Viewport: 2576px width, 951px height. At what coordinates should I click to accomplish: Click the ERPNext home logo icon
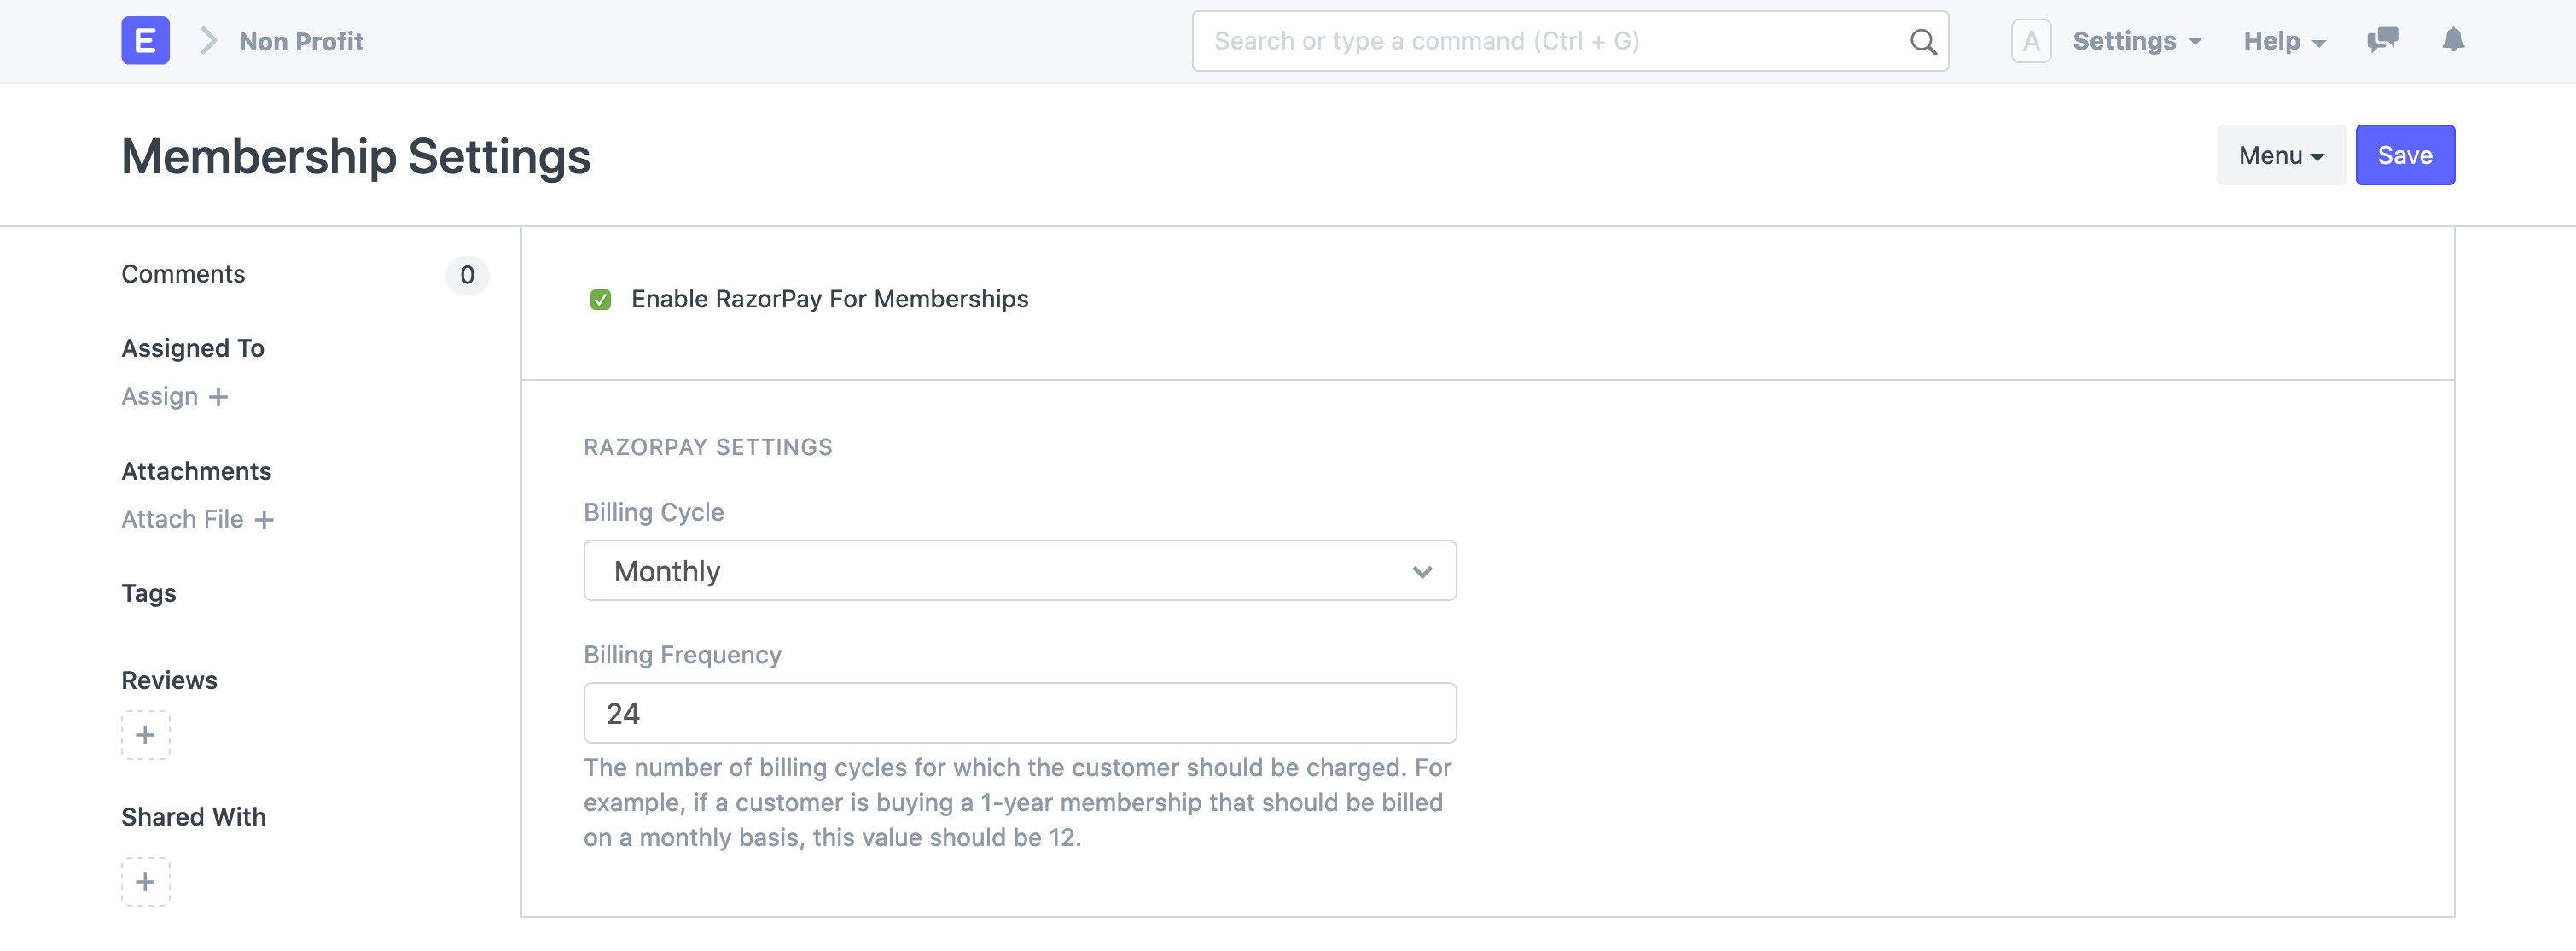(145, 41)
